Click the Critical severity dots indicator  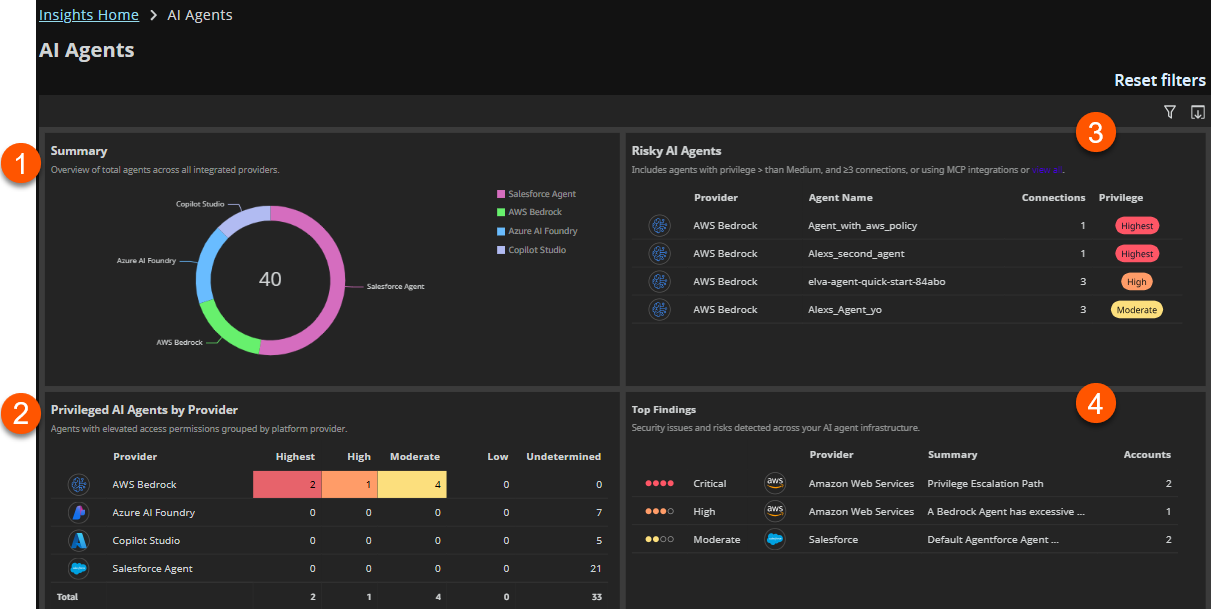point(660,484)
